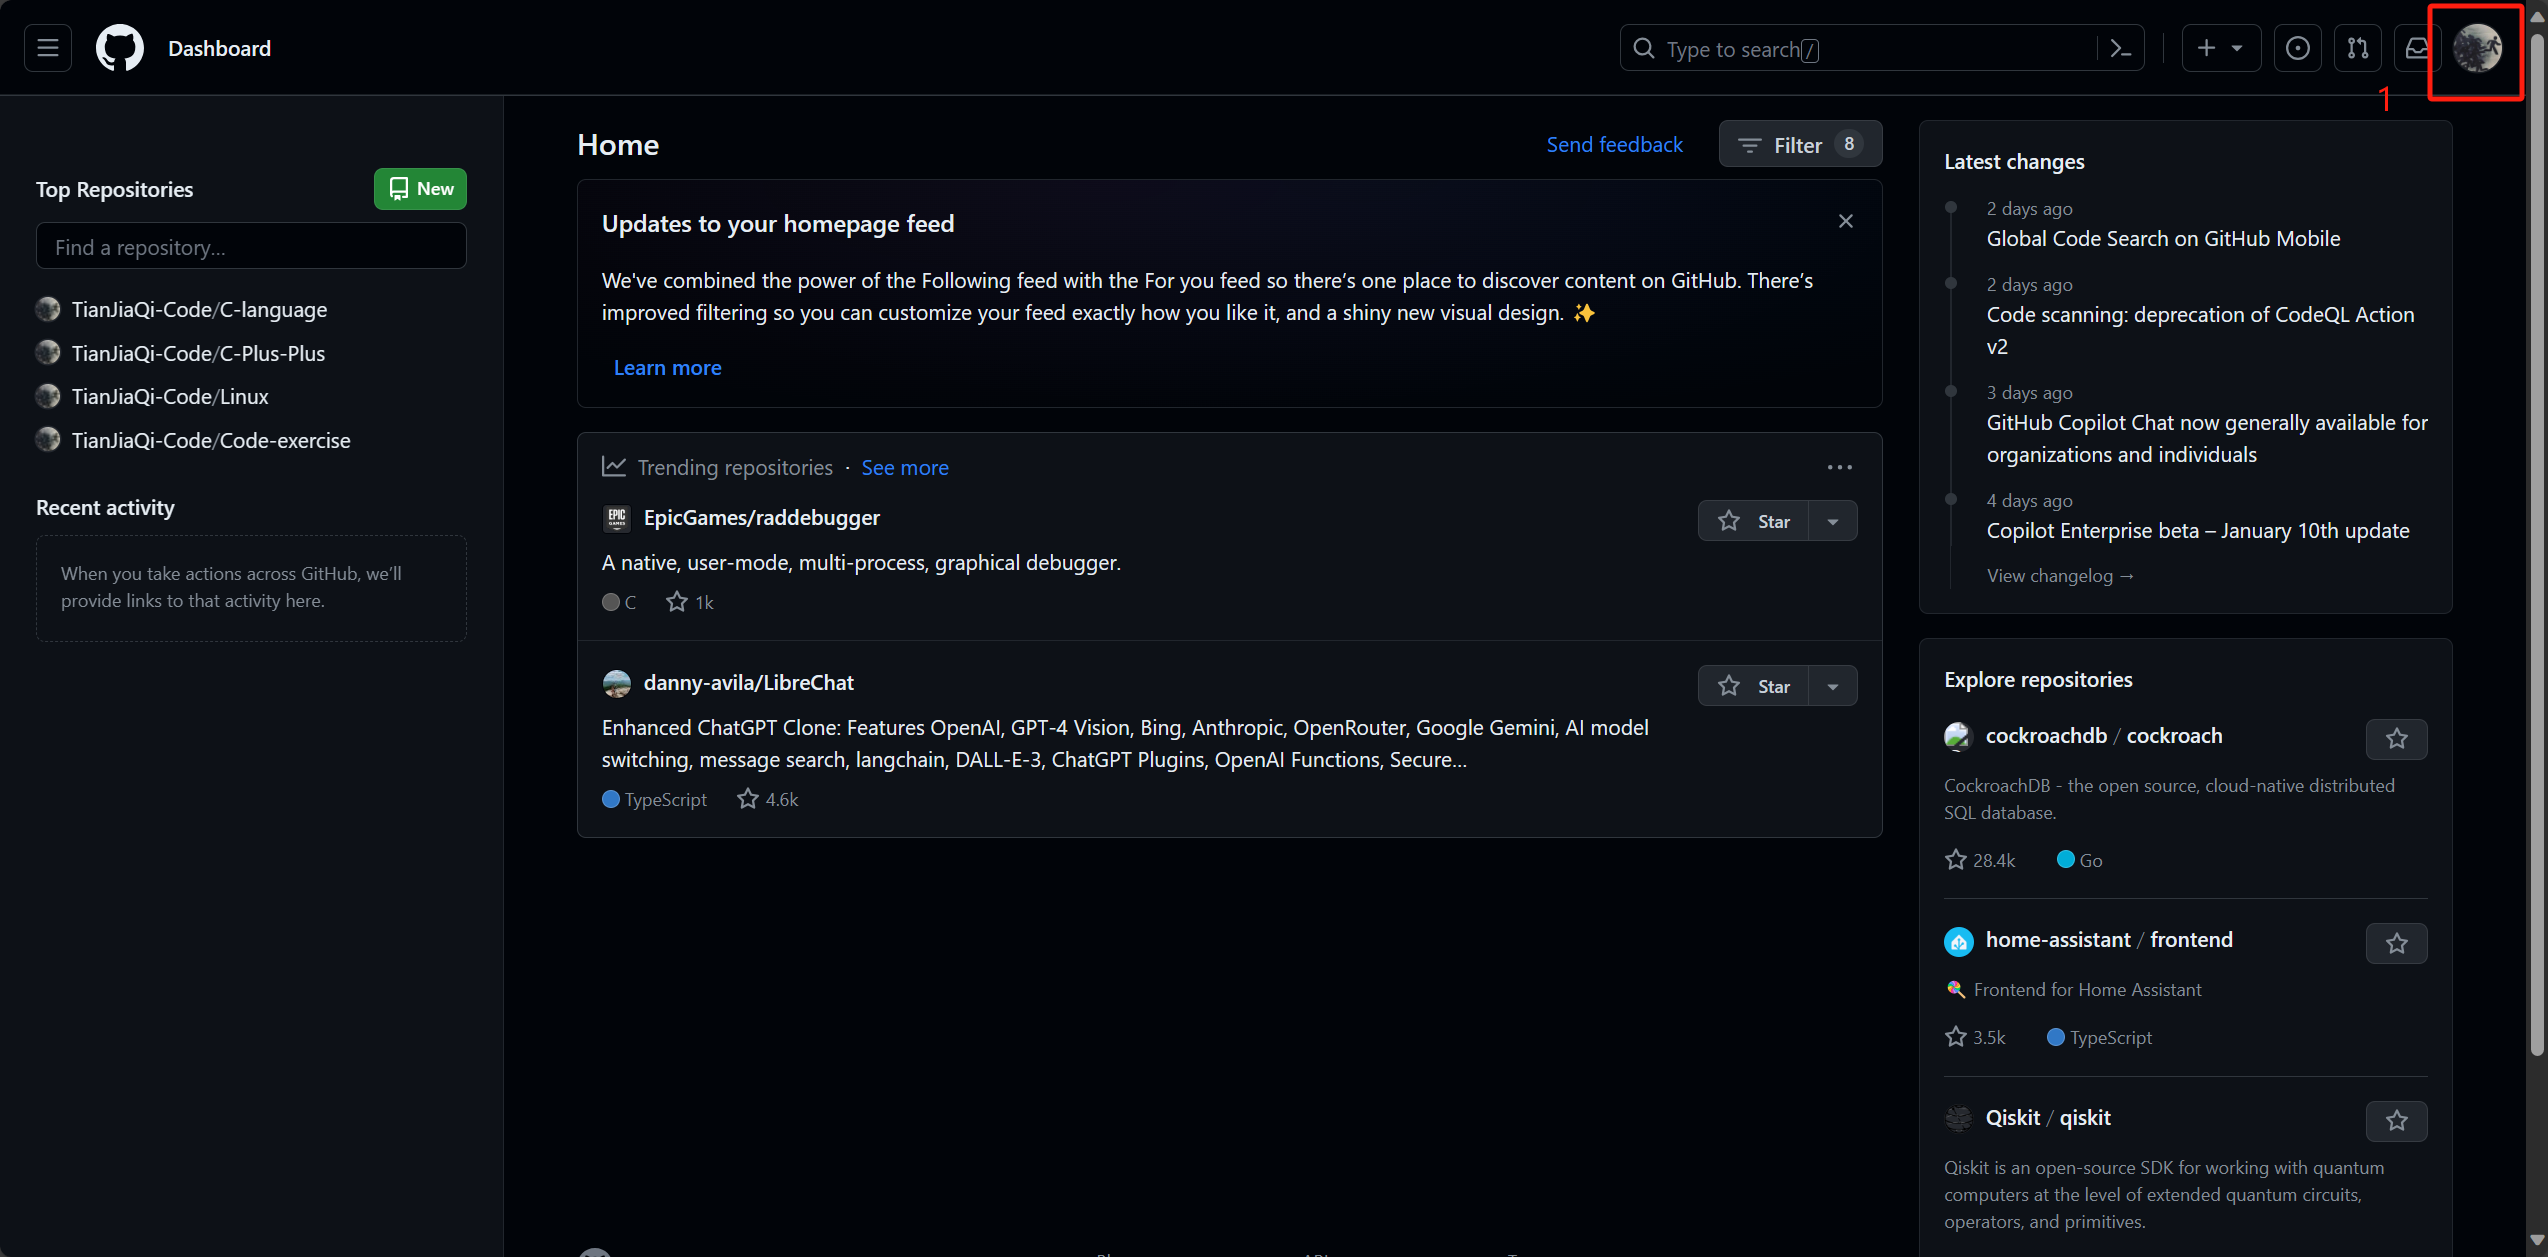Click the Qiskit avatar icon
This screenshot has height=1257, width=2548.
pos(1958,1118)
